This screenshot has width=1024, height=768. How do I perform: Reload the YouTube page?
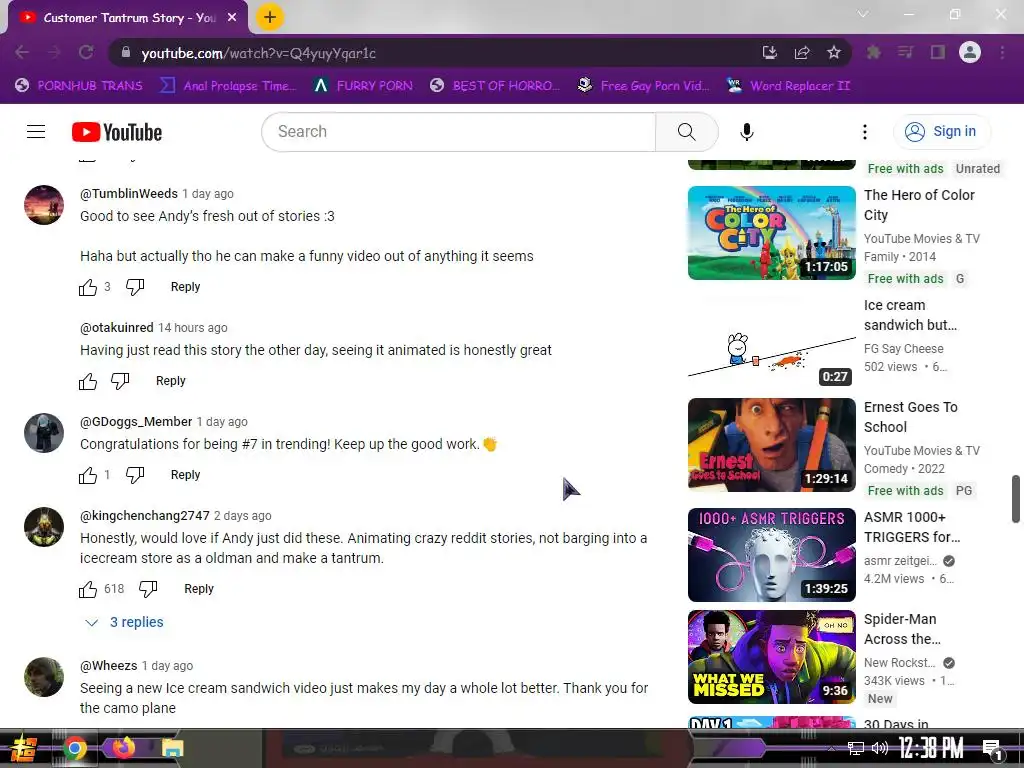(86, 52)
